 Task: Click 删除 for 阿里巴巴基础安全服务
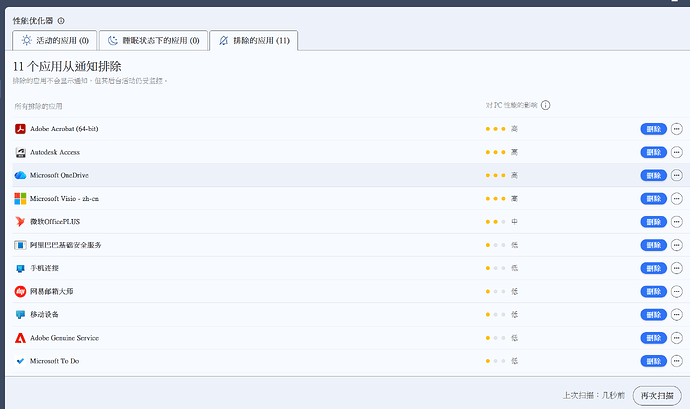(653, 245)
